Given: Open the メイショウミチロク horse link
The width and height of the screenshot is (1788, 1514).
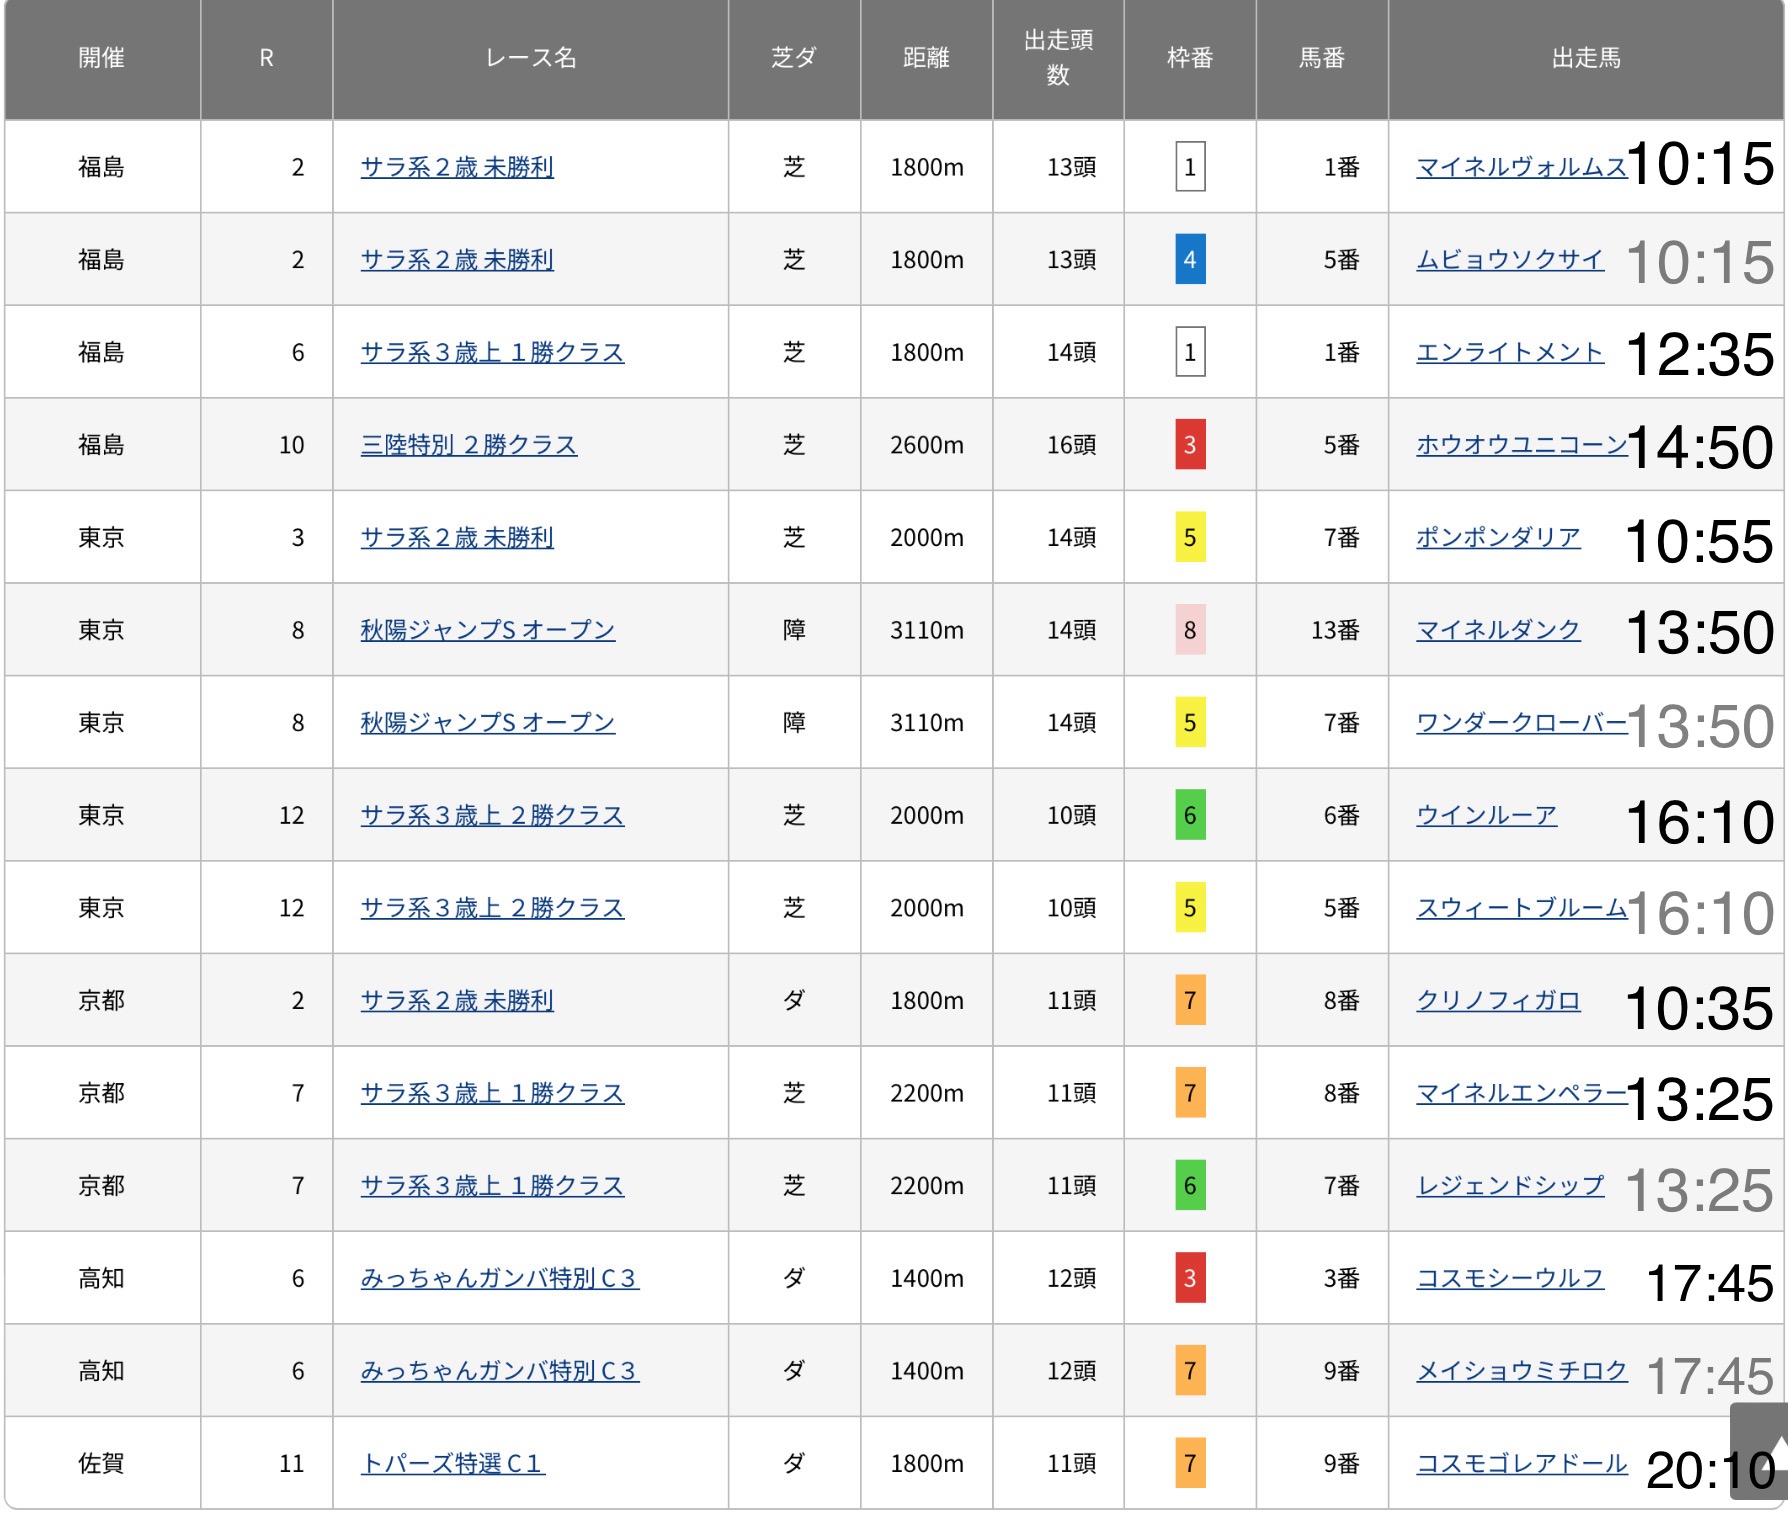Looking at the screenshot, I should (1521, 1371).
